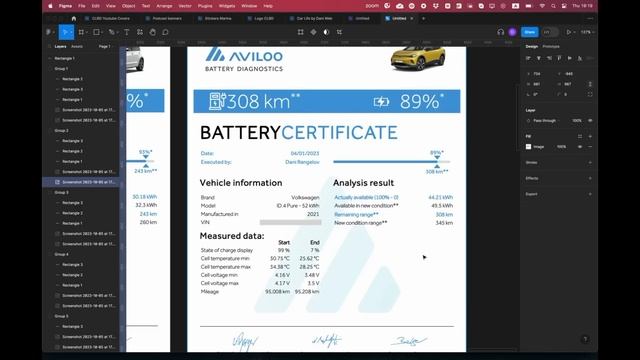The image size is (640, 360).
Task: Switch to the Prototype tab
Action: pyautogui.click(x=551, y=47)
